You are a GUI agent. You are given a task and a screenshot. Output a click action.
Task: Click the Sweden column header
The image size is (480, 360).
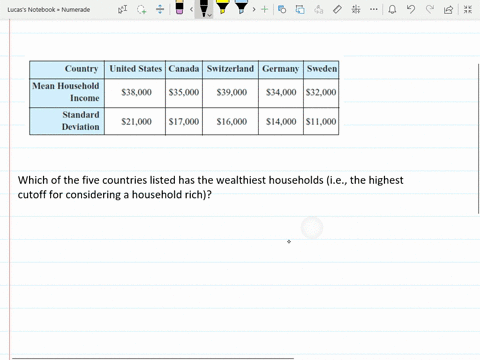(321, 69)
